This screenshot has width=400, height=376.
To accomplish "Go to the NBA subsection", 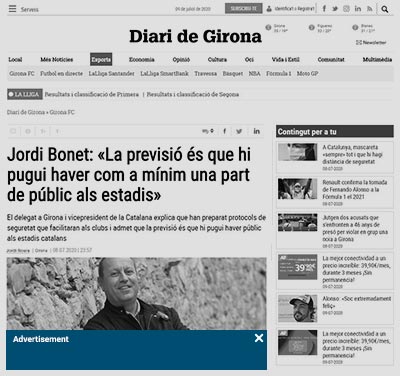I will coord(254,74).
